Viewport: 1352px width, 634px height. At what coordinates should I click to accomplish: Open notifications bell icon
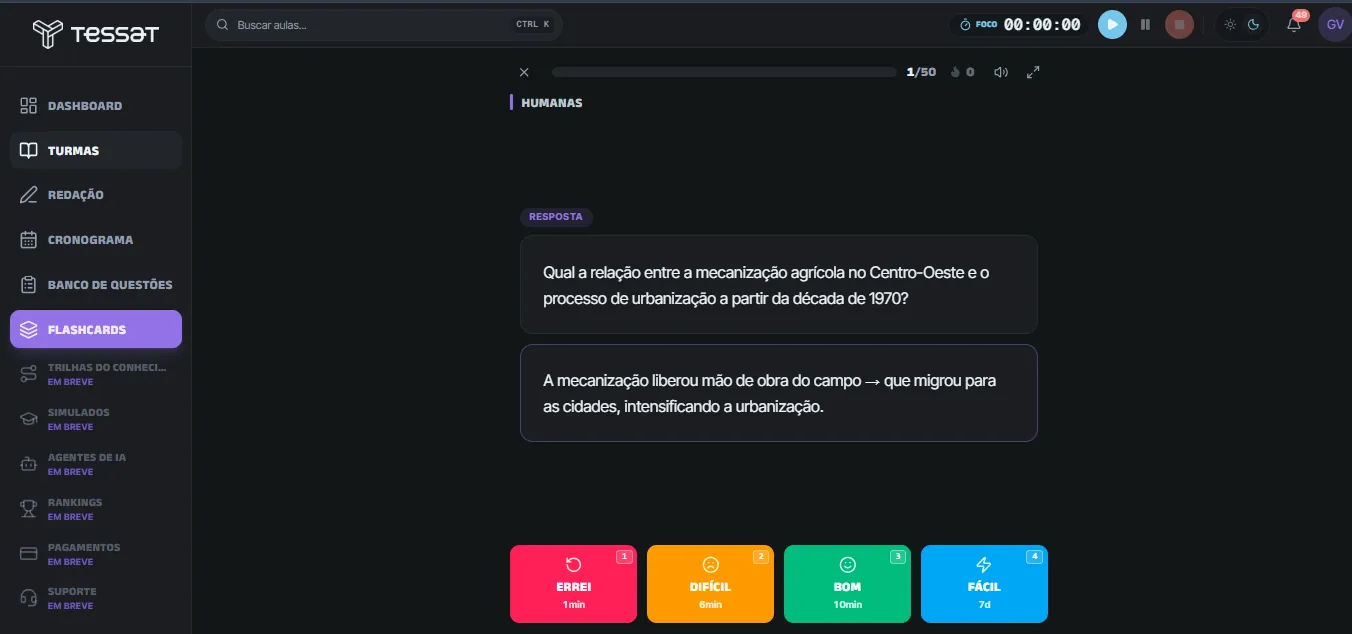1294,24
